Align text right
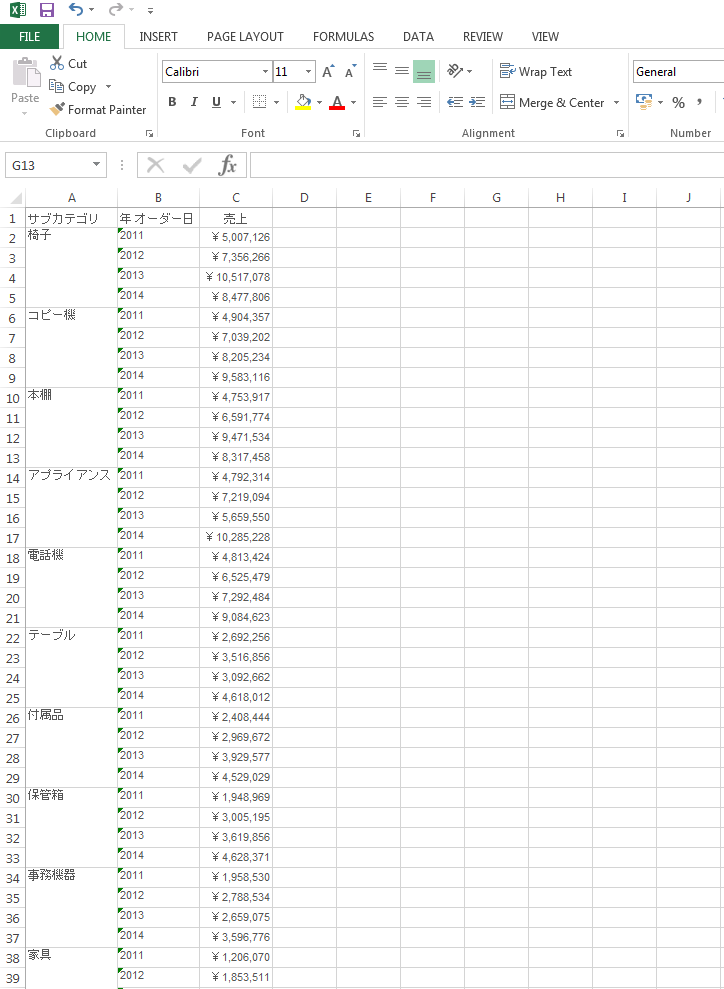724x989 pixels. pyautogui.click(x=424, y=102)
